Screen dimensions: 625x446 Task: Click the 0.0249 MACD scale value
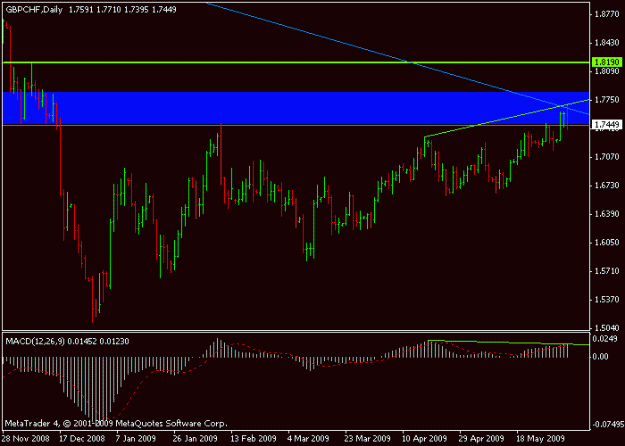(x=606, y=339)
